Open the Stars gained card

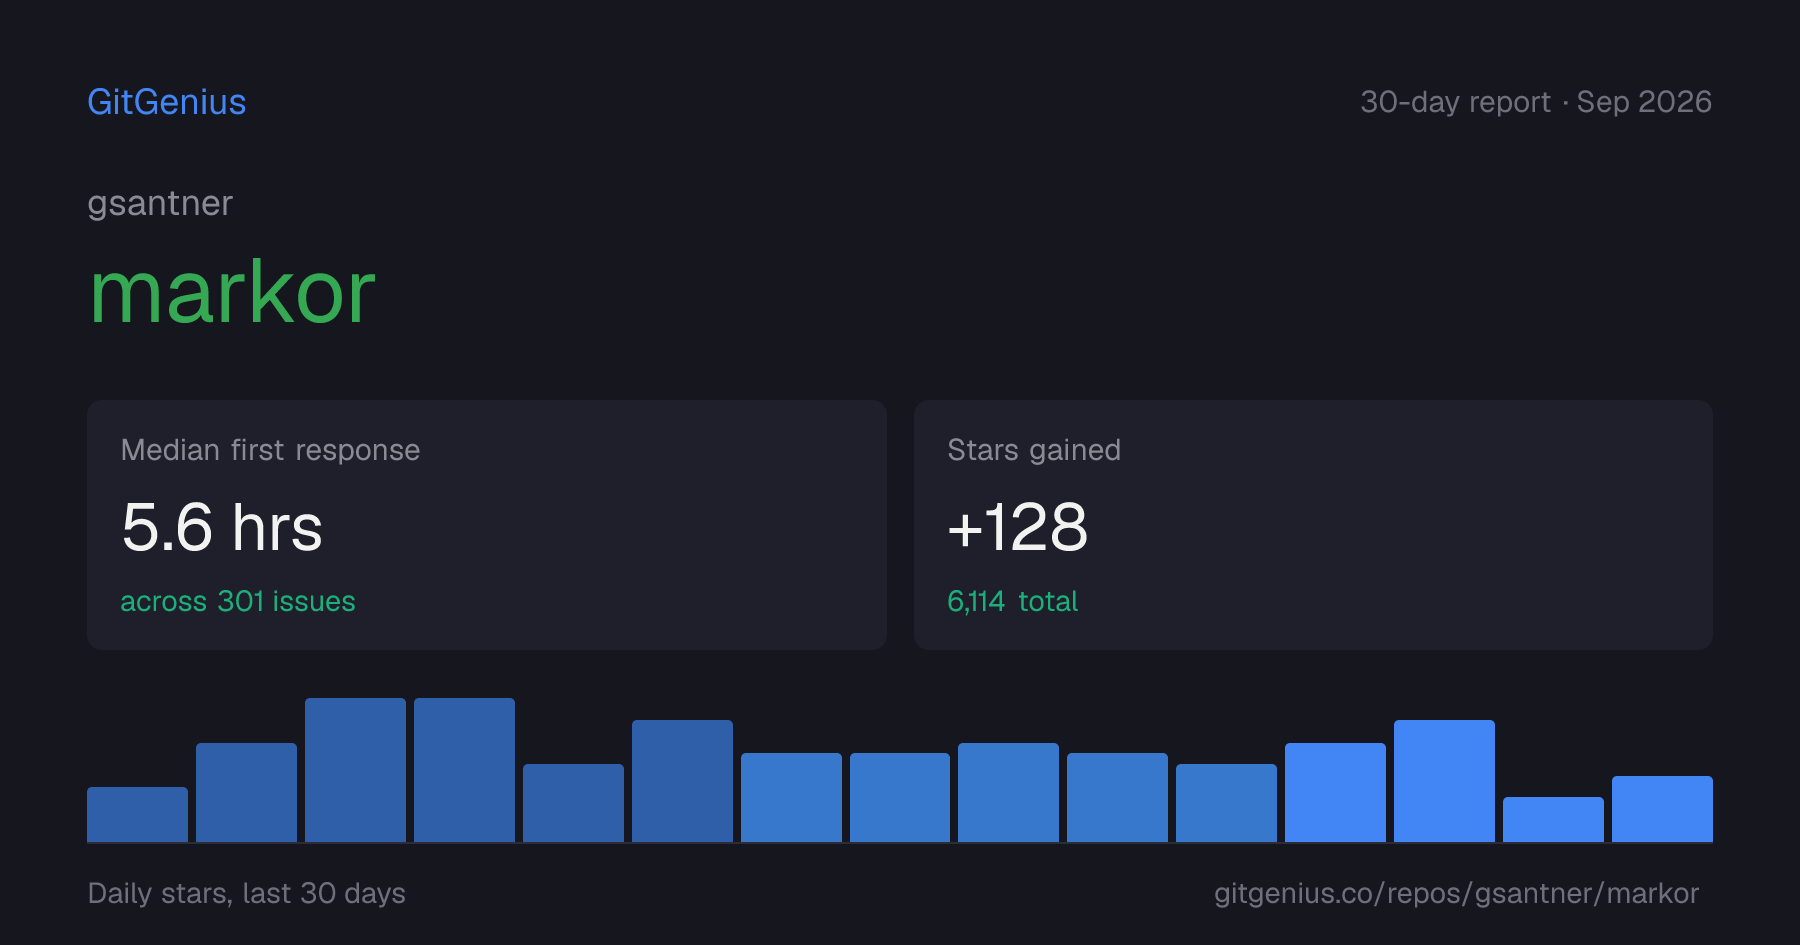point(1313,525)
